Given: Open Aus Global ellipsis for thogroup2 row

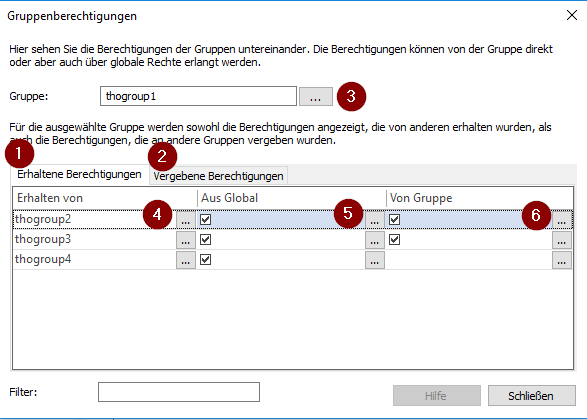Looking at the screenshot, I should [x=375, y=220].
